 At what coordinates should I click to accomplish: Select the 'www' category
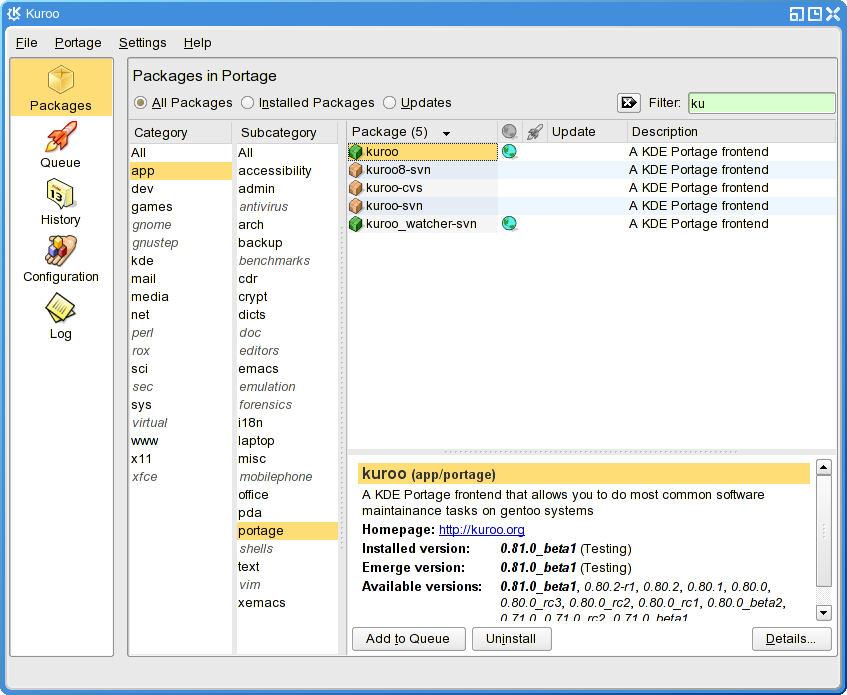(x=180, y=441)
